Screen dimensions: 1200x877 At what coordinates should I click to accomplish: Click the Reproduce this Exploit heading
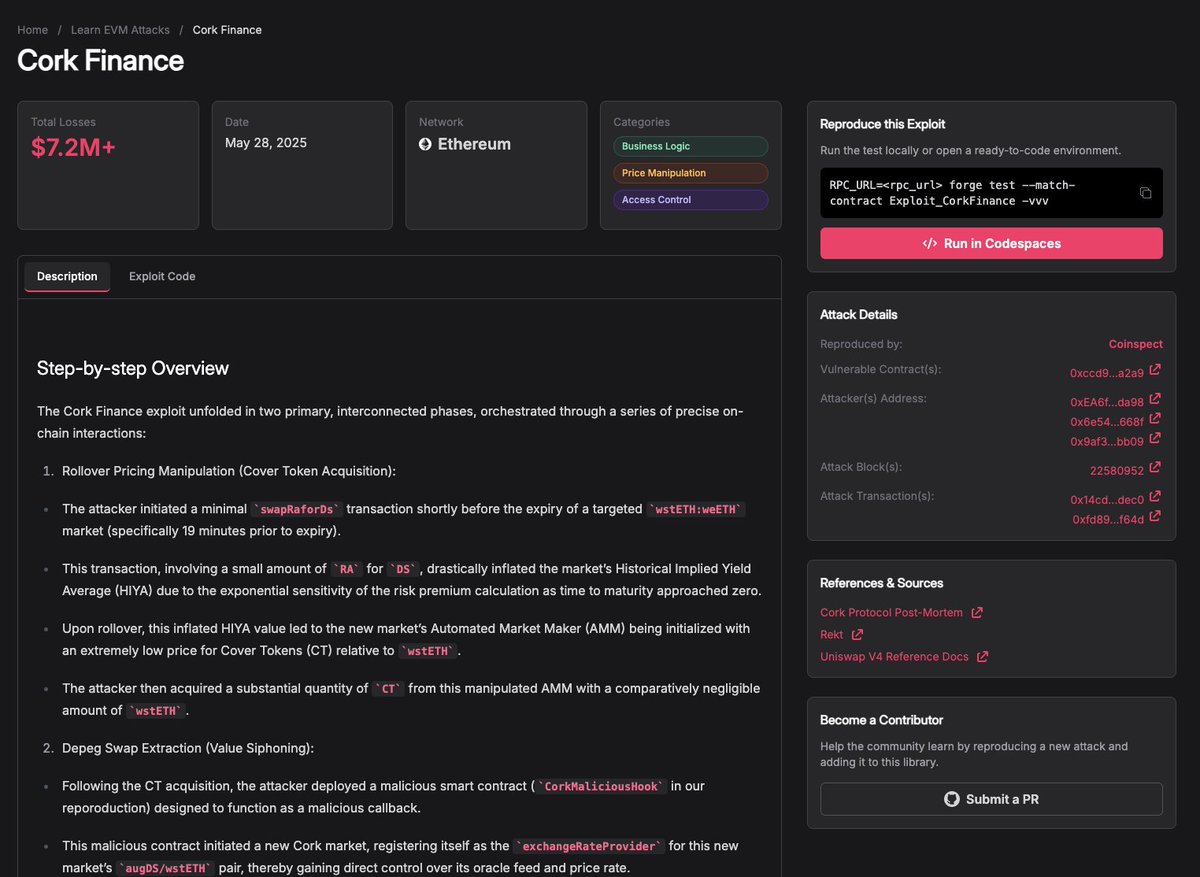(x=882, y=124)
